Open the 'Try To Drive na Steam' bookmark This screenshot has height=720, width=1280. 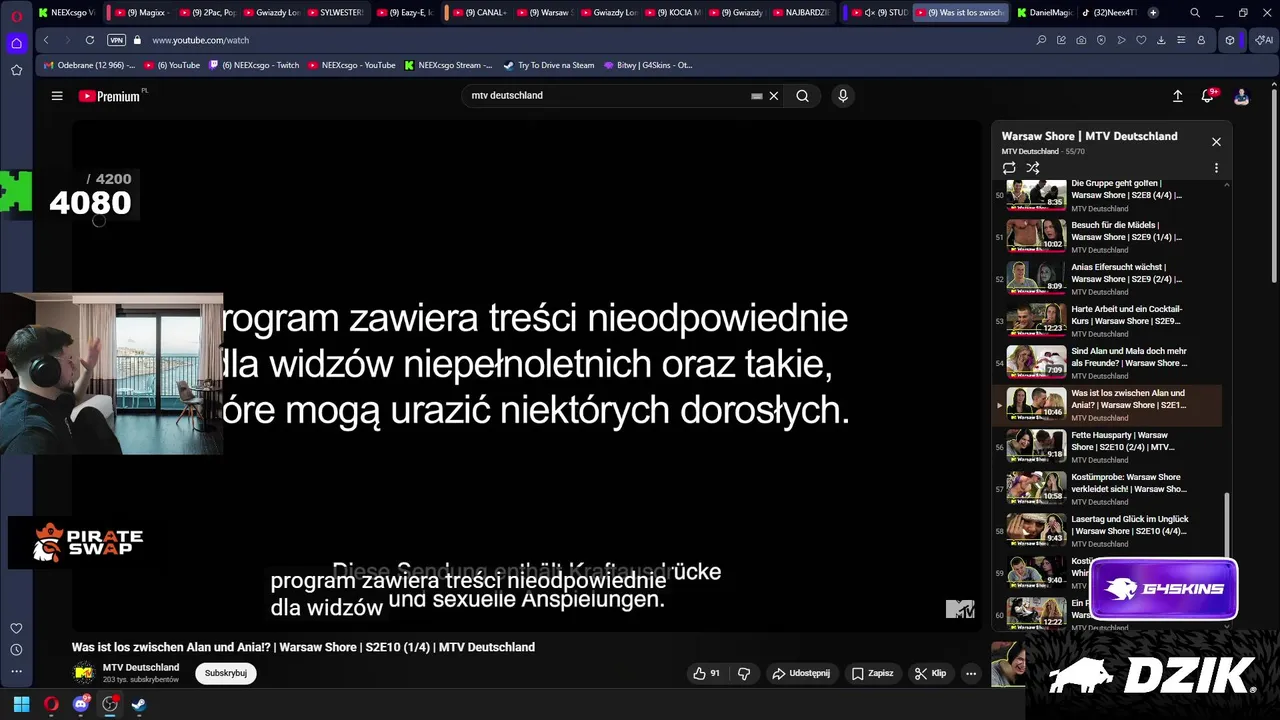point(549,65)
